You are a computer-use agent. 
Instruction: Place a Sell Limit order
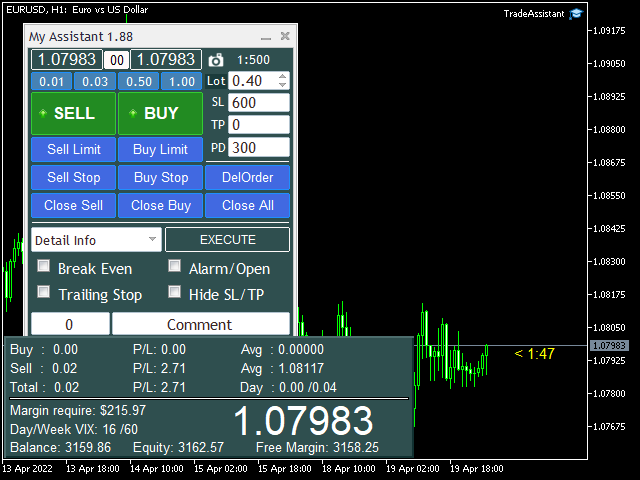tap(74, 149)
